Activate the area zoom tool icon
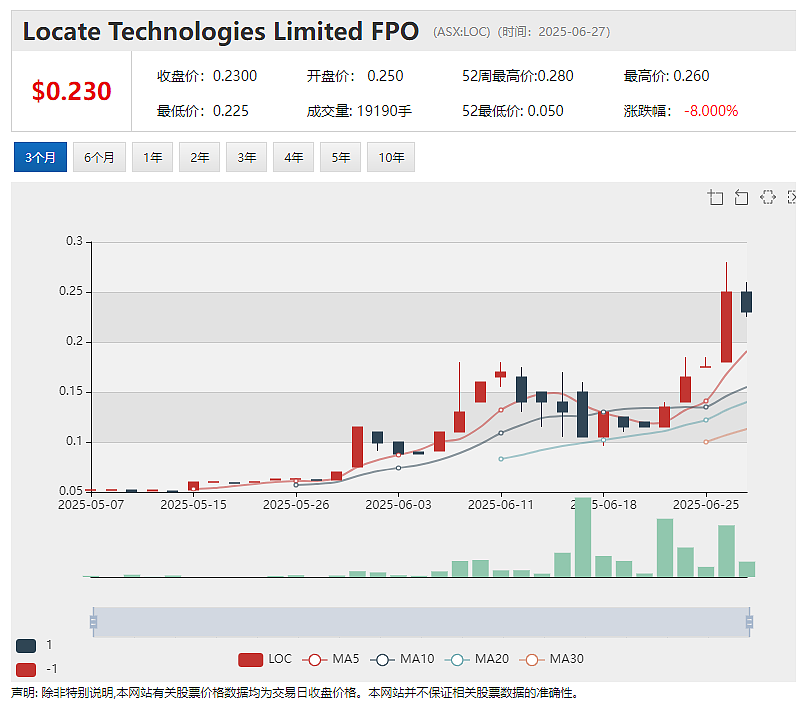Image resolution: width=807 pixels, height=714 pixels. coord(715,198)
